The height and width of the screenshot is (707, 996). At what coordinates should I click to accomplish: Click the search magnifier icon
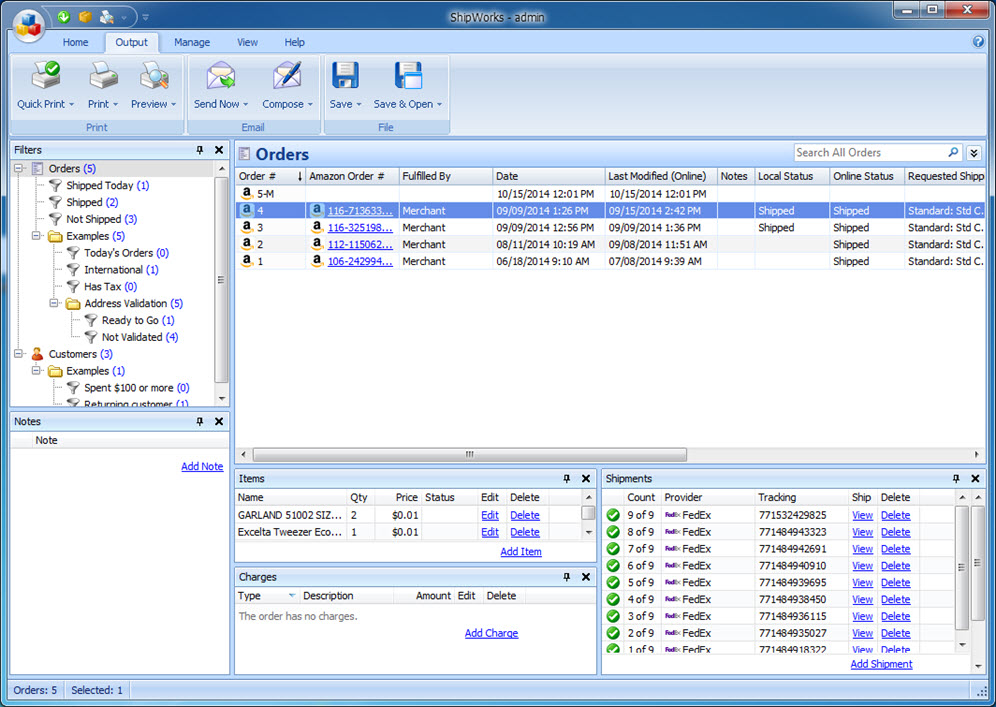[x=953, y=152]
